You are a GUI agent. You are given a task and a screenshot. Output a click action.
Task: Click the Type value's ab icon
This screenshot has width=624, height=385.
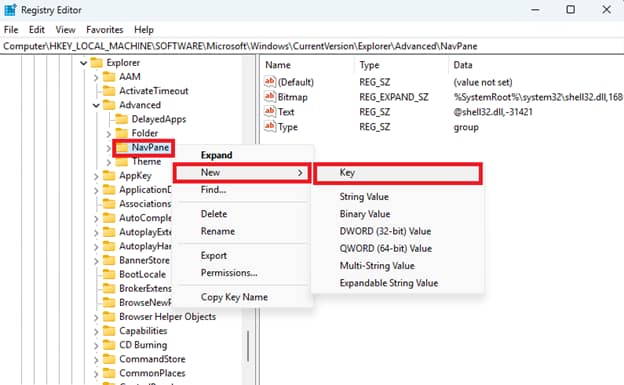coord(270,127)
